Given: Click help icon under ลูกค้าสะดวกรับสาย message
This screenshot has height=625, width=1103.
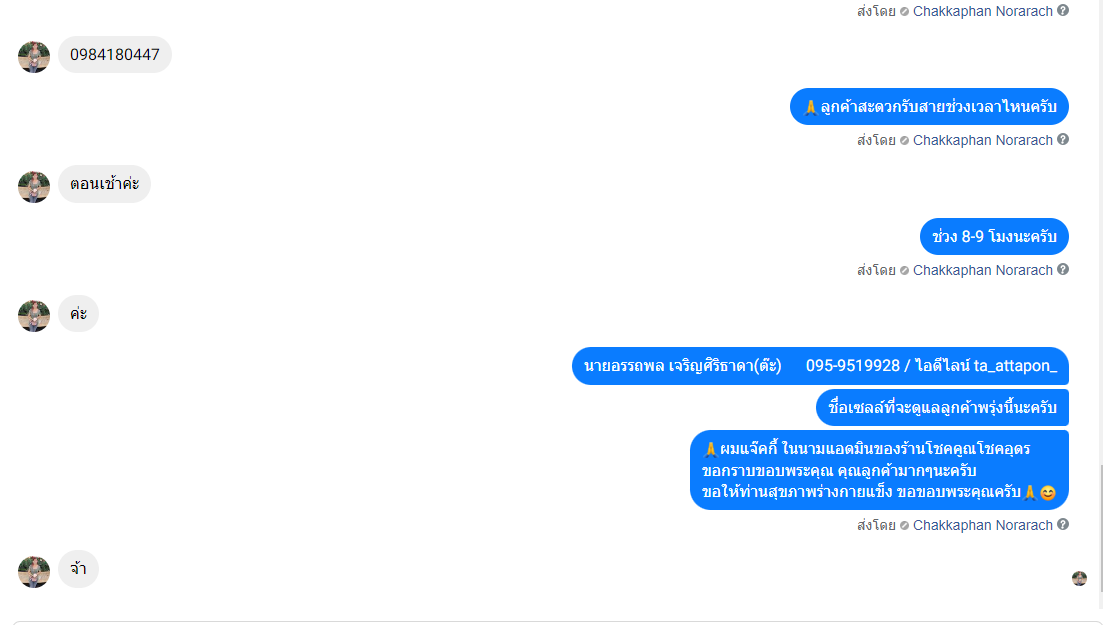Looking at the screenshot, I should 1063,139.
